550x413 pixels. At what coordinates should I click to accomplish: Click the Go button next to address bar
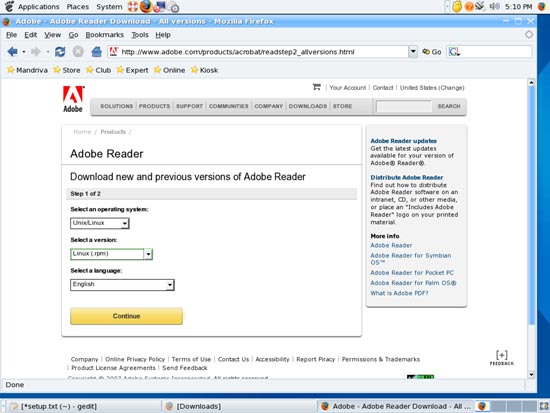click(432, 52)
